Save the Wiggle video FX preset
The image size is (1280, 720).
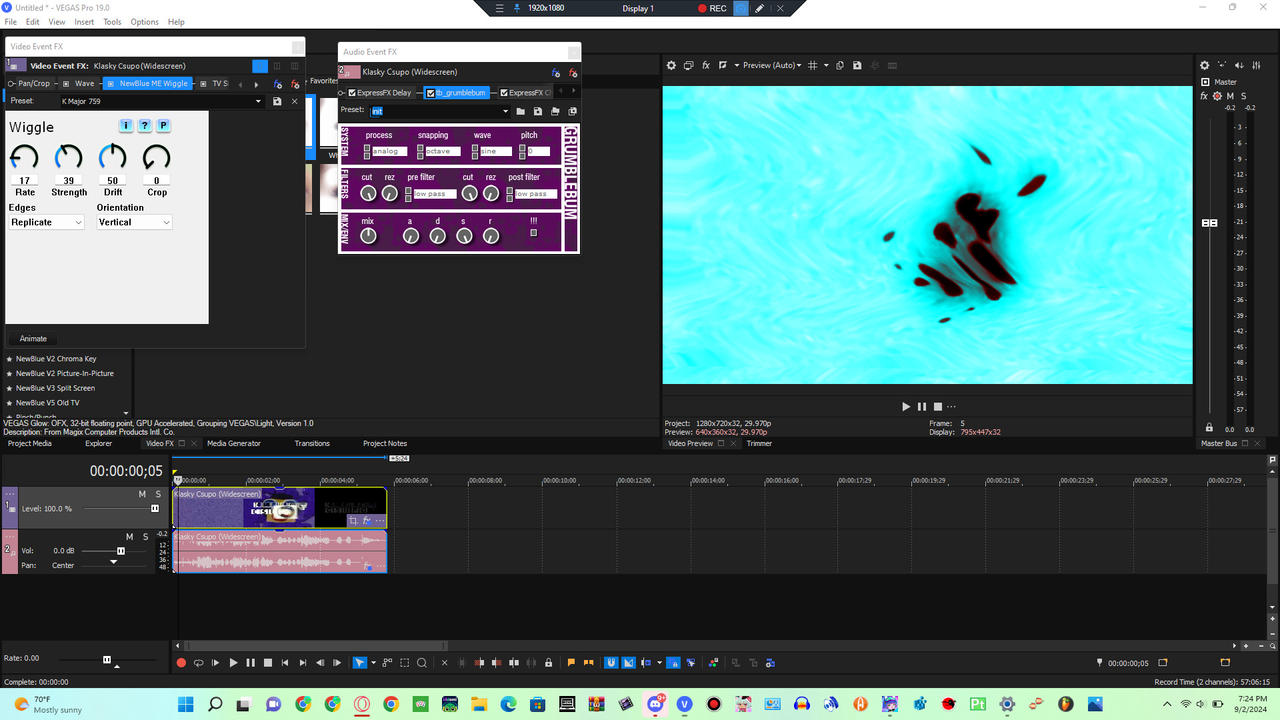click(277, 101)
